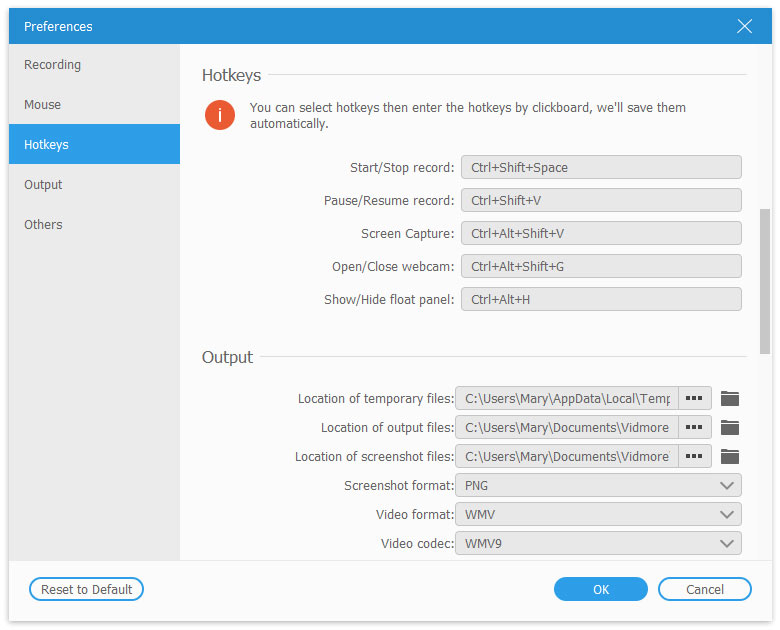Confirm settings with the OK button

(x=600, y=590)
